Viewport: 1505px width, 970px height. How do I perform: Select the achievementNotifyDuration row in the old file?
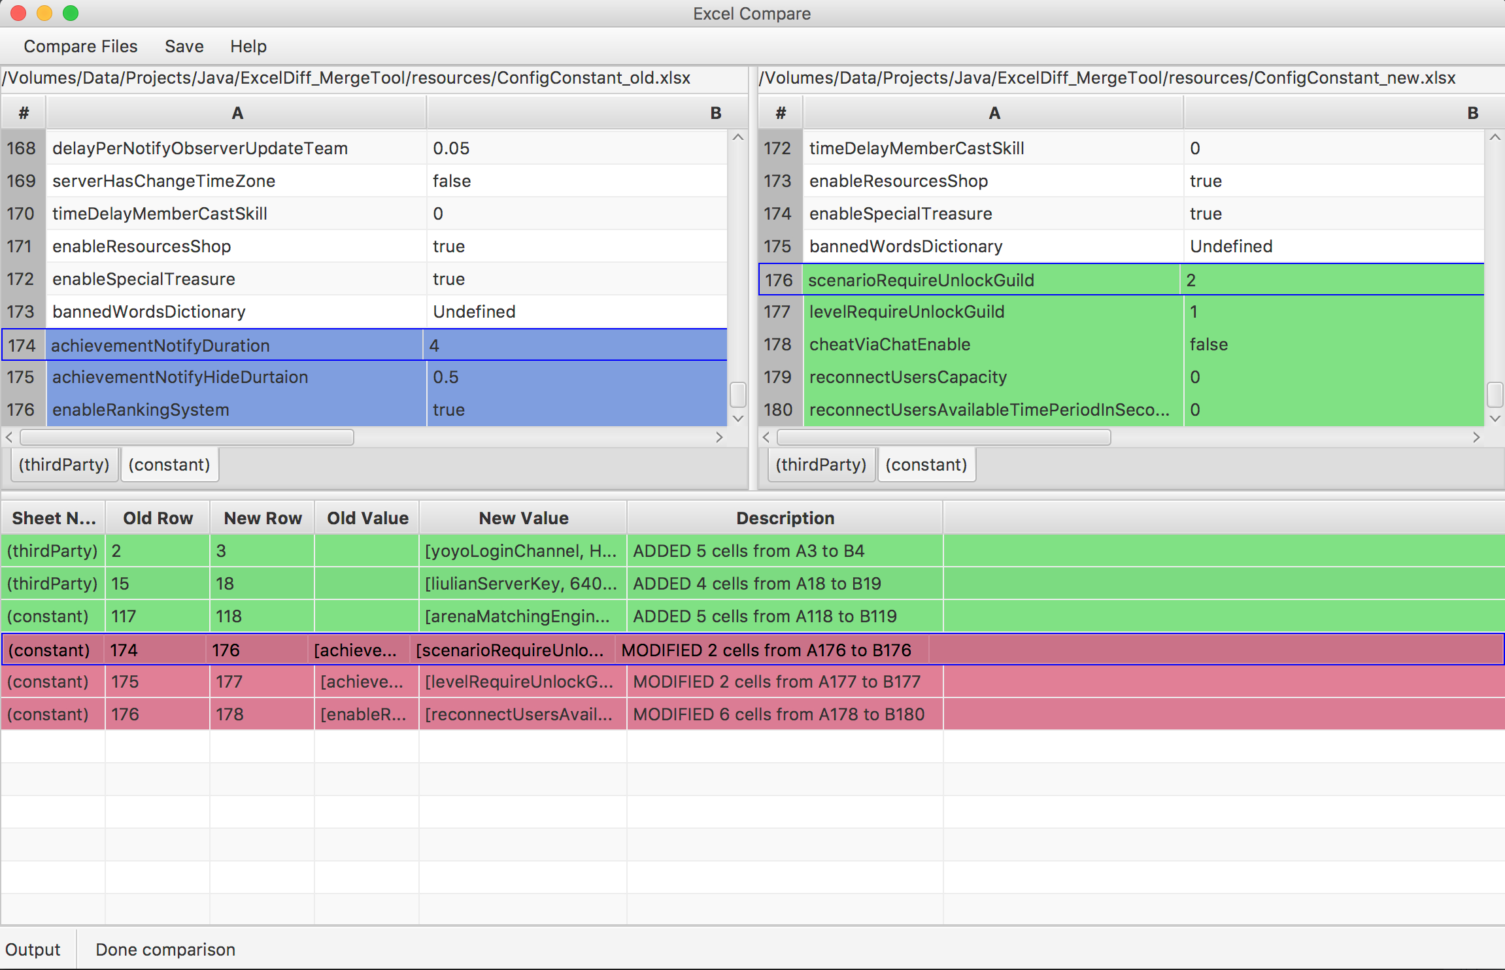point(237,344)
